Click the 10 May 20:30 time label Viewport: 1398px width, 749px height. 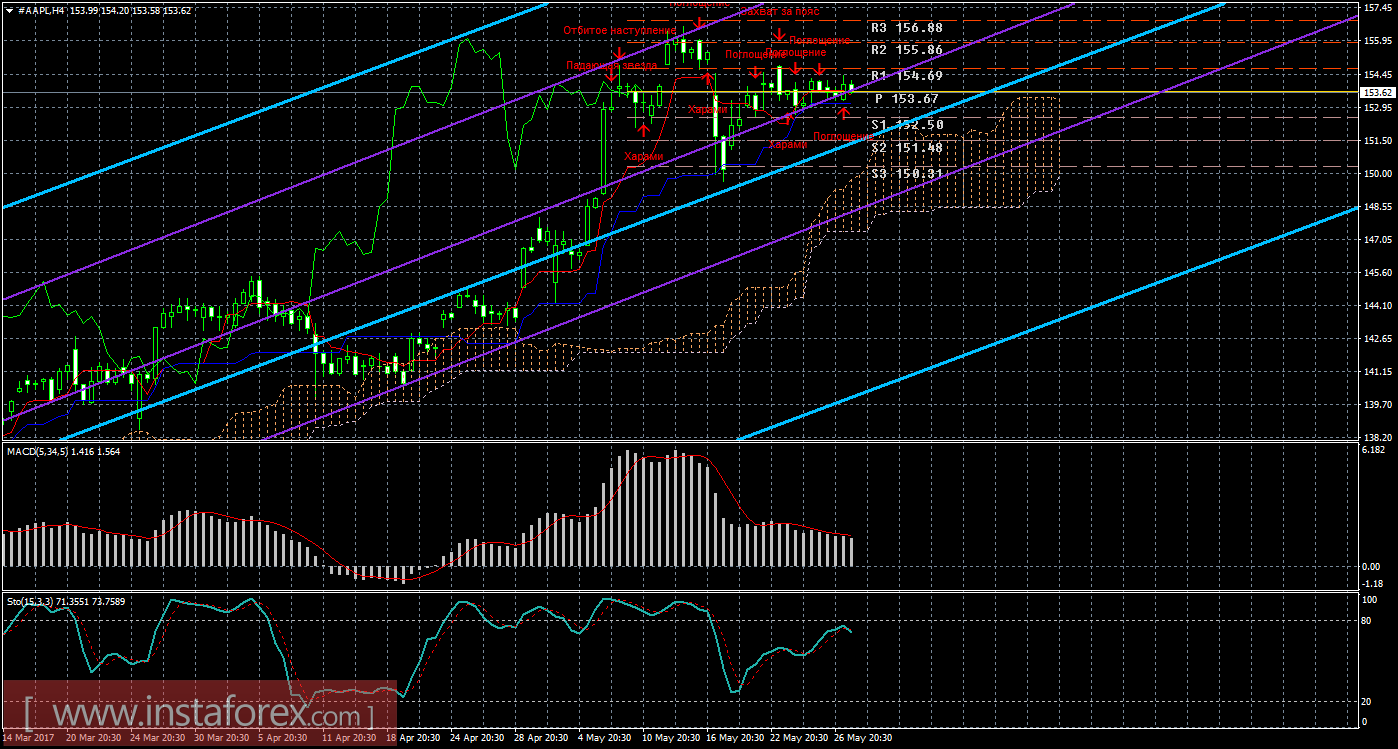coord(670,738)
